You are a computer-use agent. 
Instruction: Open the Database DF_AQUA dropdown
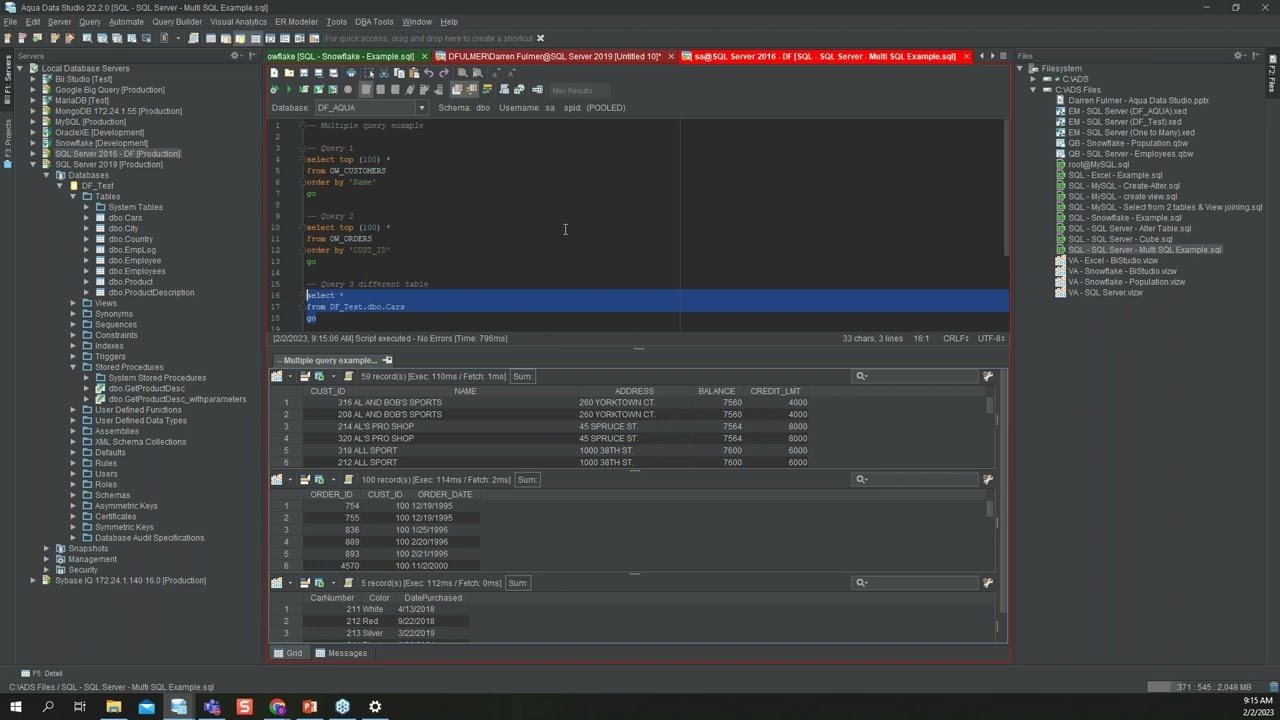point(421,108)
